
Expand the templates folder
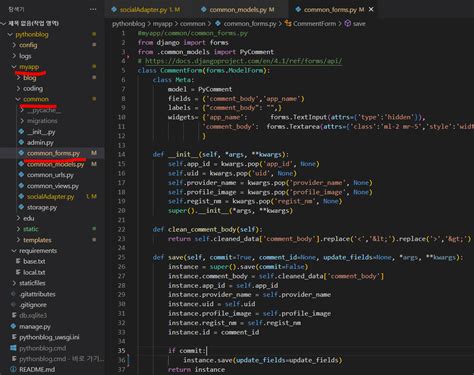(37, 240)
